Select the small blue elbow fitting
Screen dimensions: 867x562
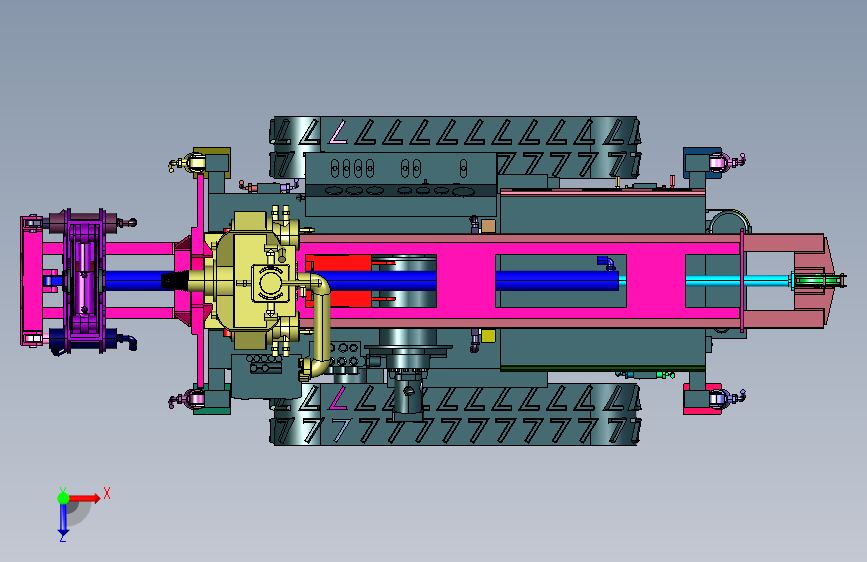click(606, 263)
